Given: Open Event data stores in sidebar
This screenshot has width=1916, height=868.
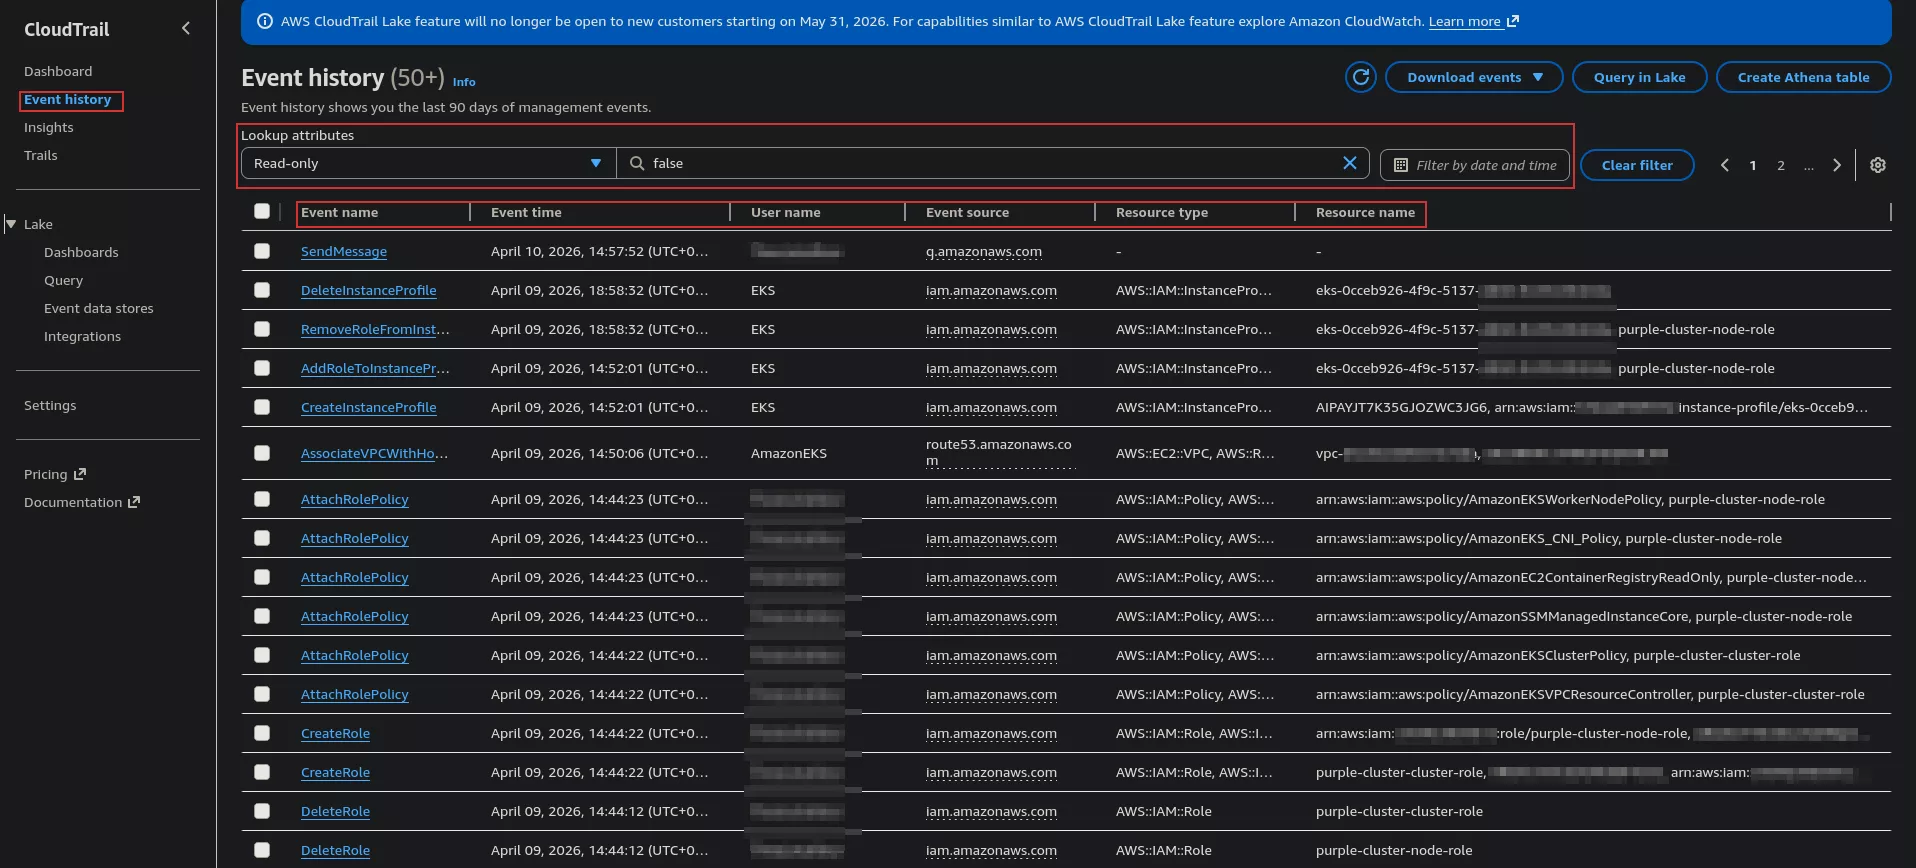Looking at the screenshot, I should (x=99, y=308).
